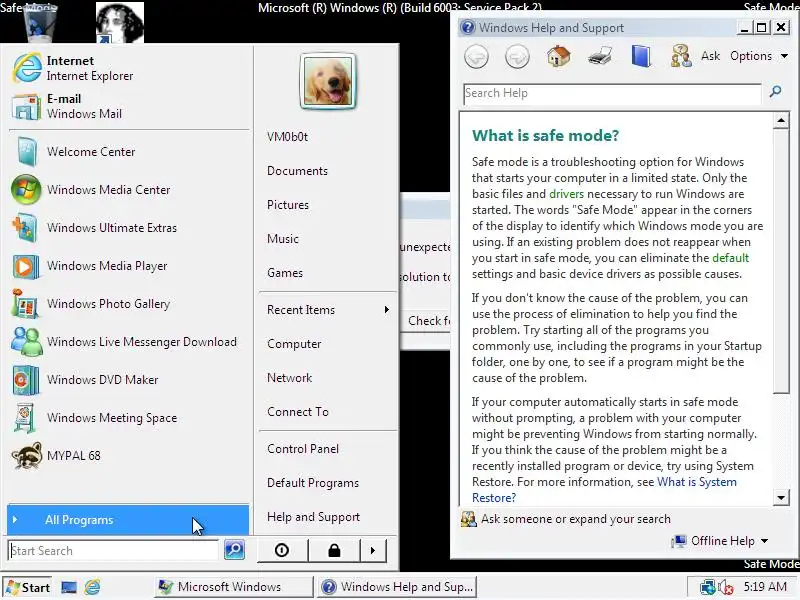Open Documents from Start menu
Image resolution: width=800 pixels, height=600 pixels.
point(297,171)
